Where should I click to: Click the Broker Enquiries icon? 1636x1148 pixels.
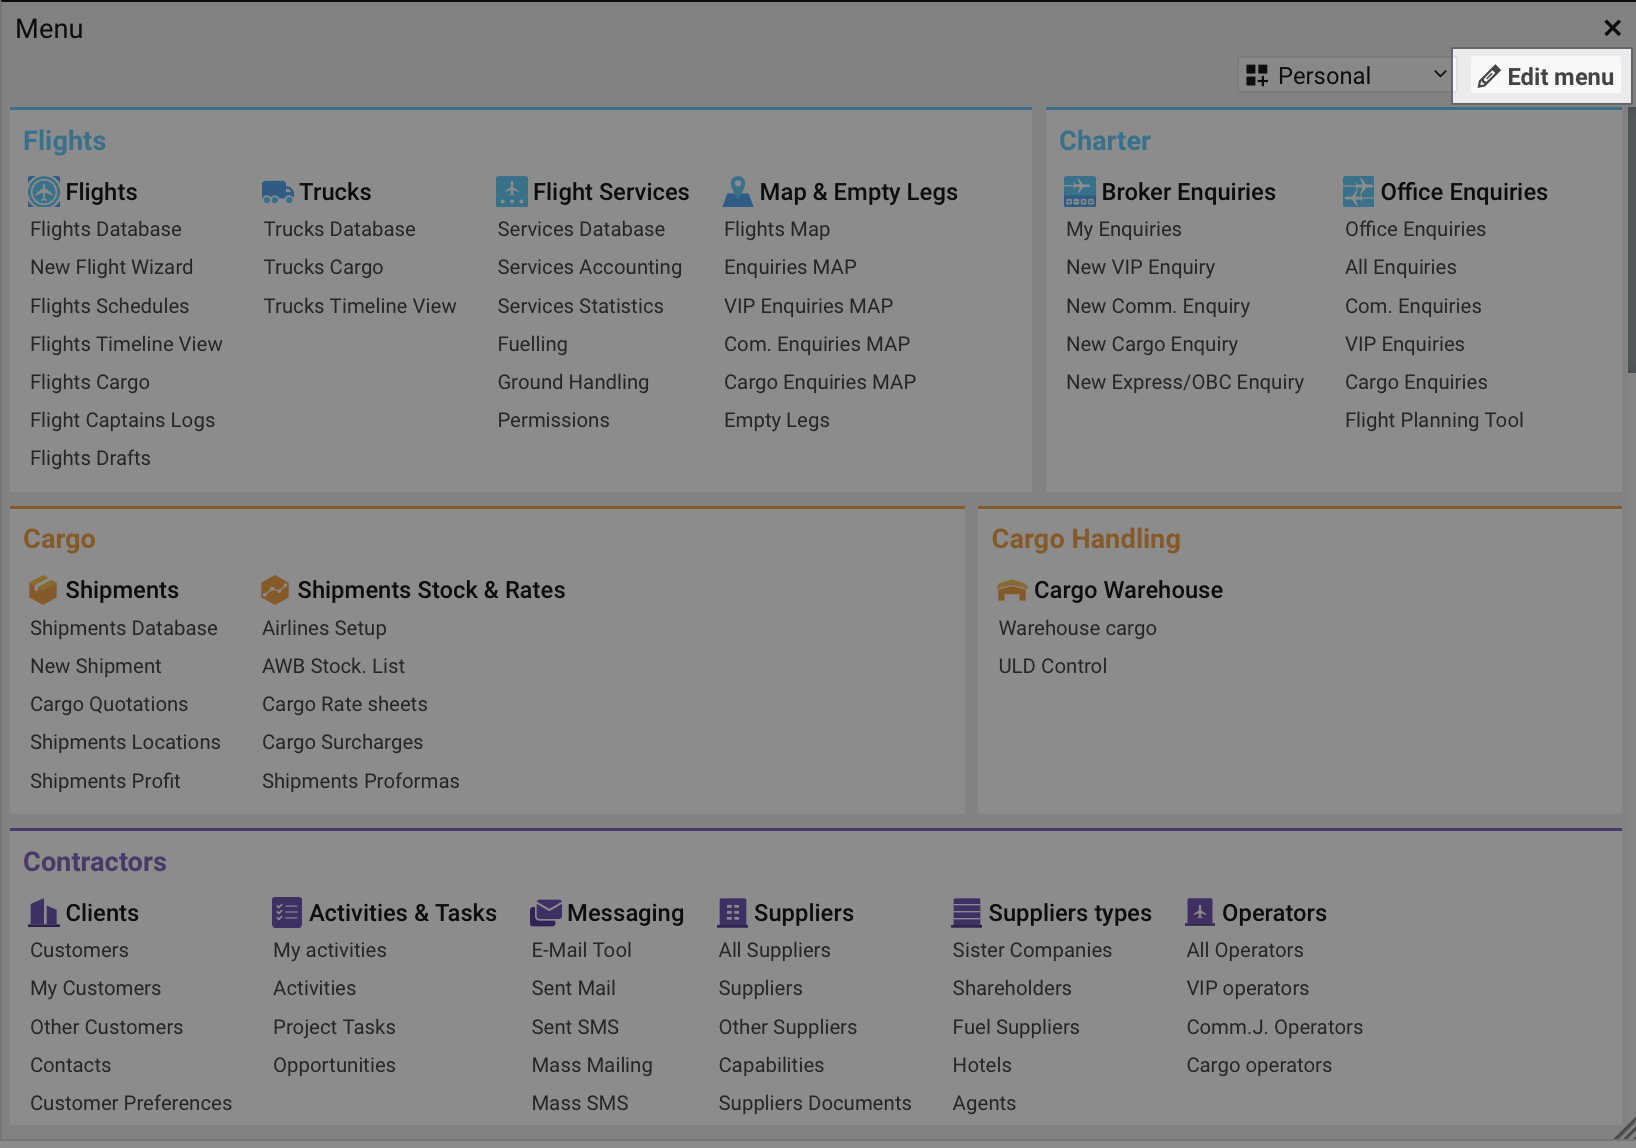point(1080,191)
